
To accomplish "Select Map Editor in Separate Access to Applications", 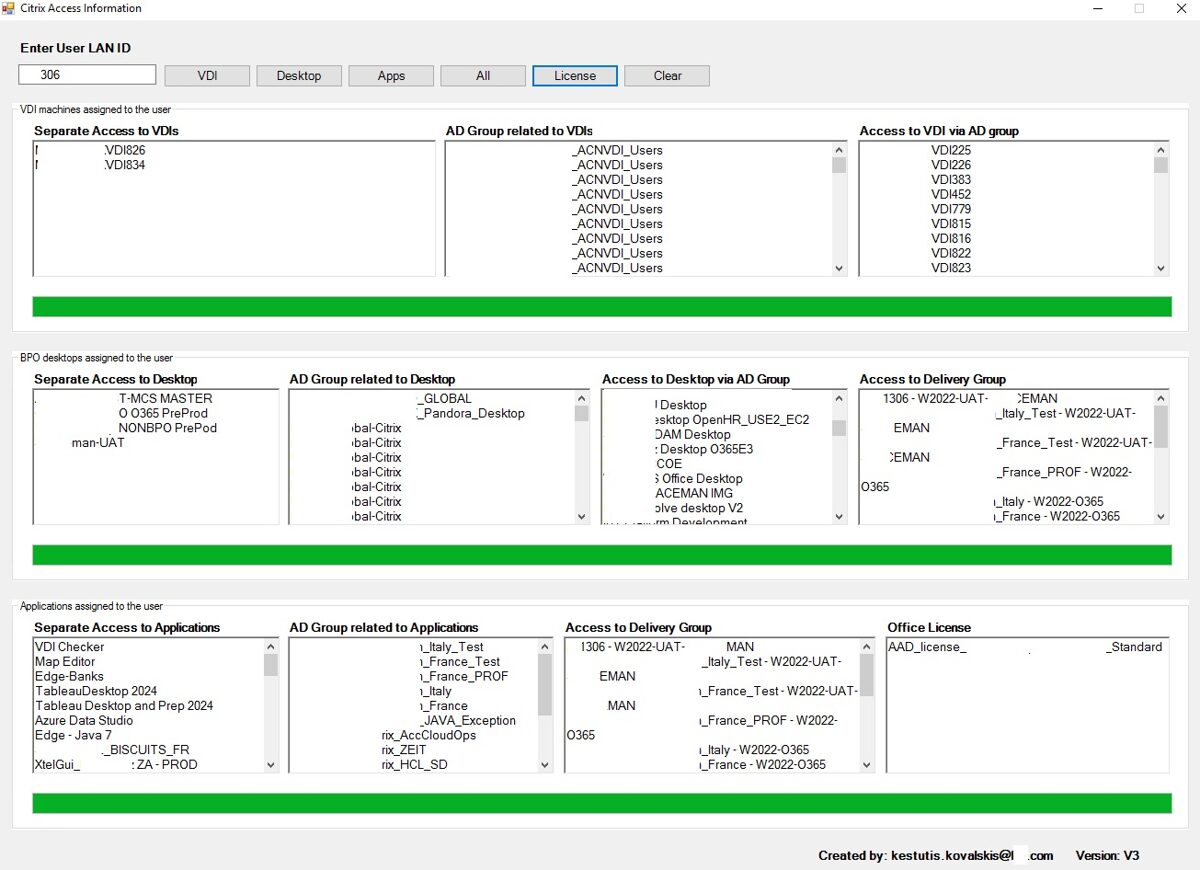I will 65,662.
